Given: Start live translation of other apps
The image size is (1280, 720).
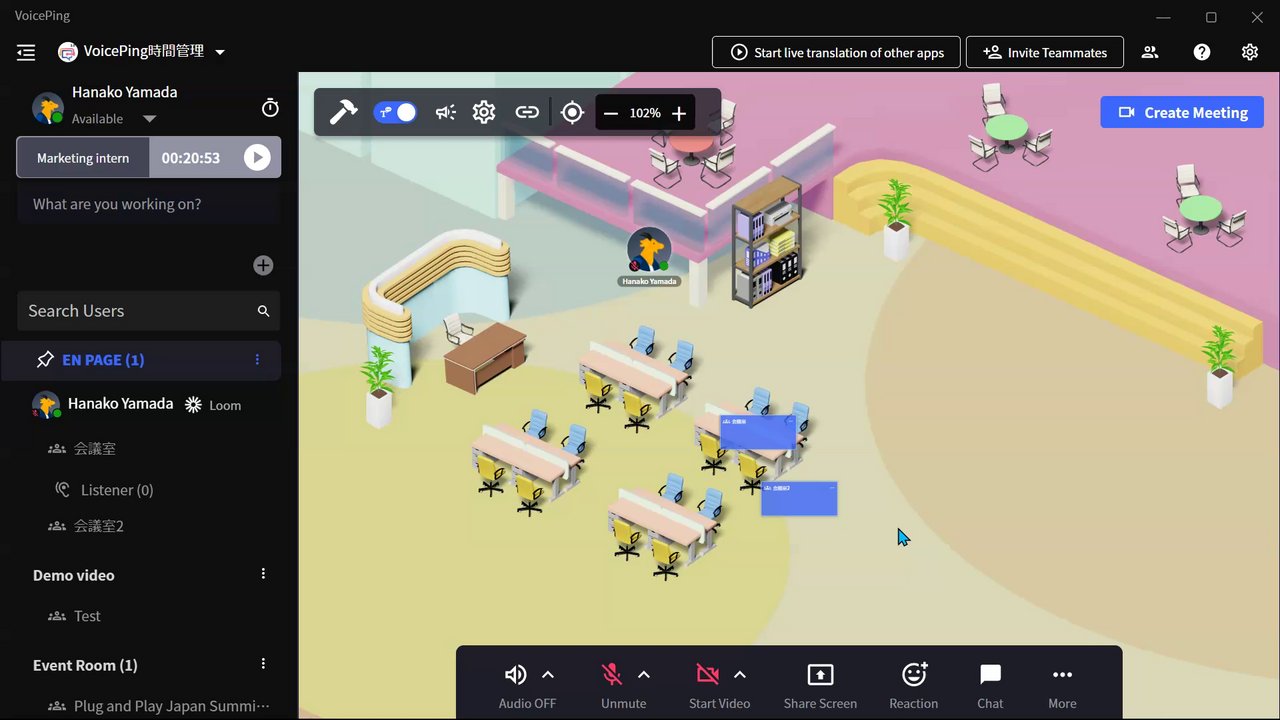Looking at the screenshot, I should 836,52.
